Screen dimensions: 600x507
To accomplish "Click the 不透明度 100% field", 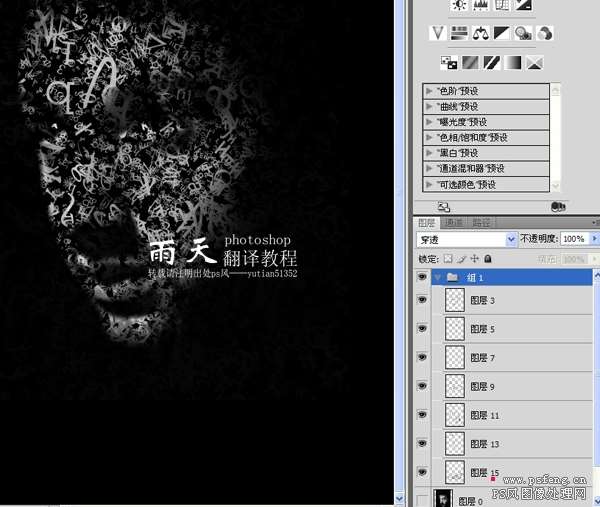I will [575, 239].
